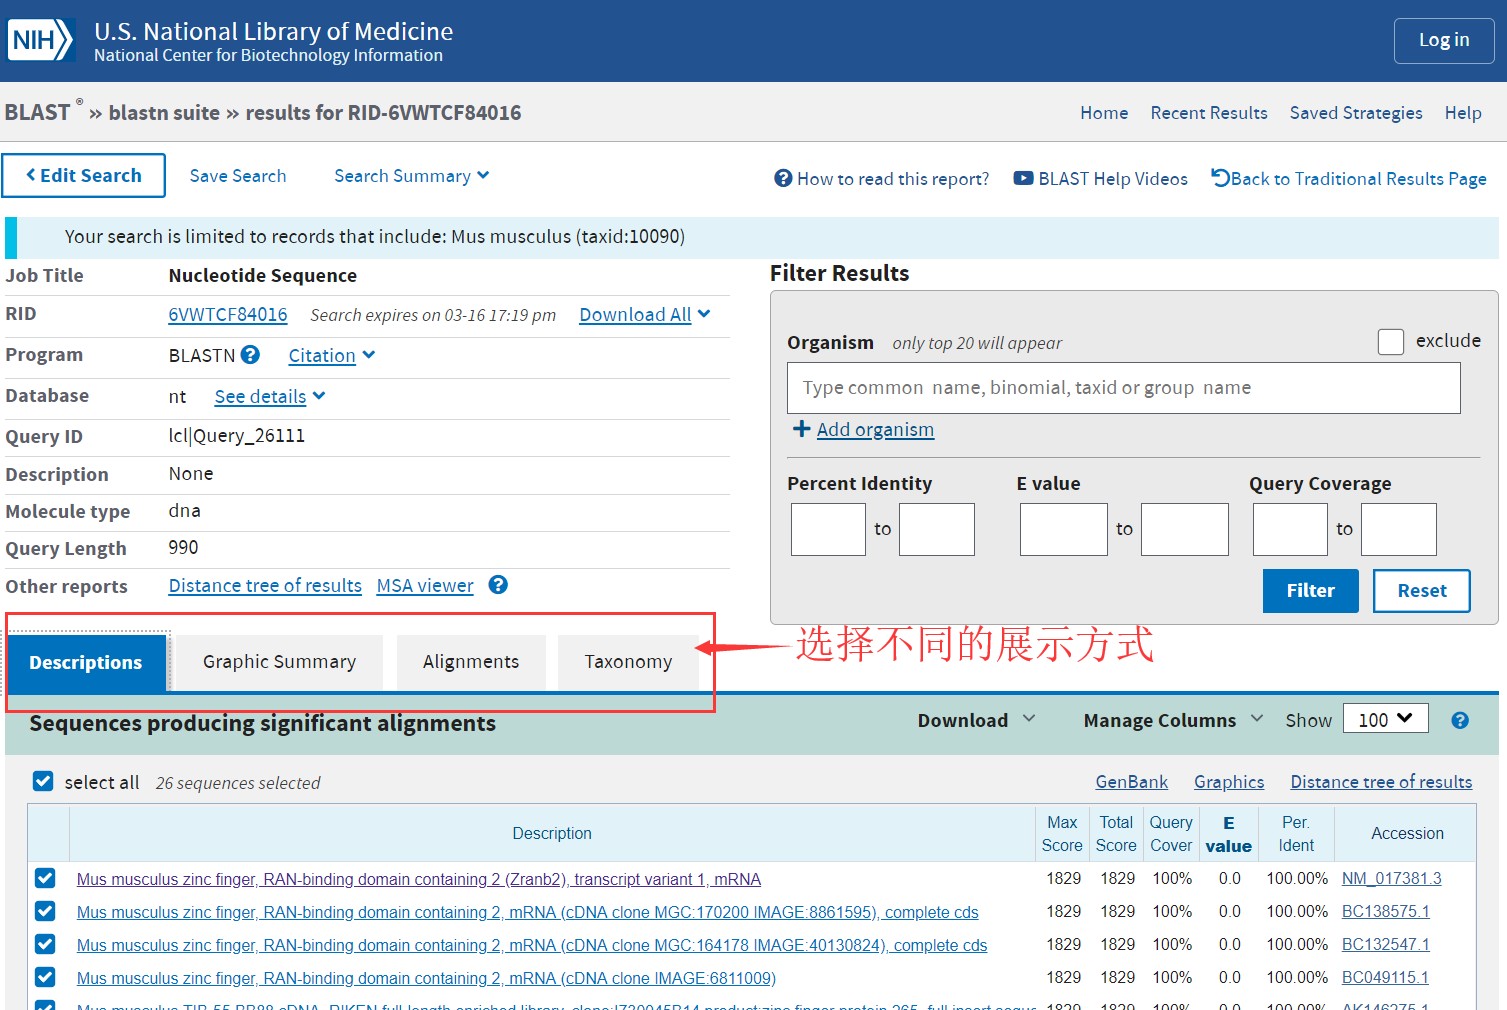
Task: Click the BLAST Help Videos play icon
Action: 1023,178
